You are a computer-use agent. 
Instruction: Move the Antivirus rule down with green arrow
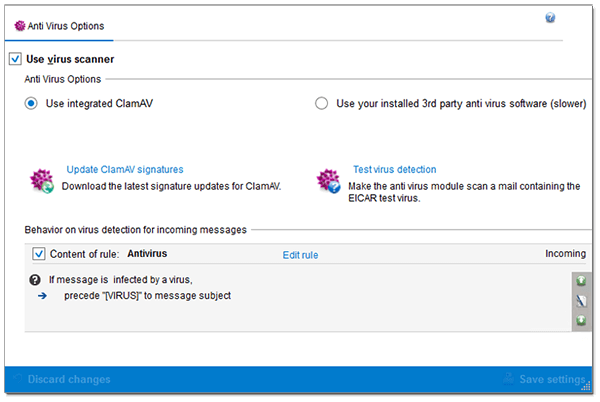pos(581,320)
